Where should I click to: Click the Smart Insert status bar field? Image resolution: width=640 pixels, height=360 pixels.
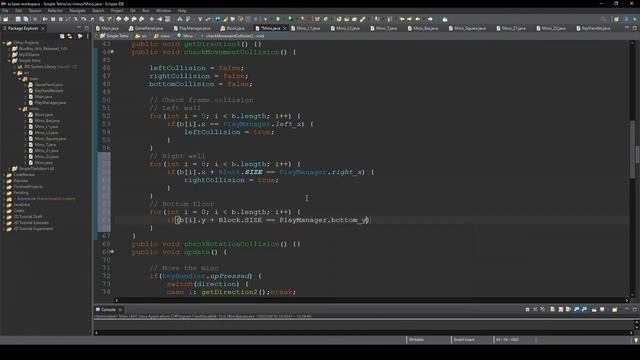464,340
